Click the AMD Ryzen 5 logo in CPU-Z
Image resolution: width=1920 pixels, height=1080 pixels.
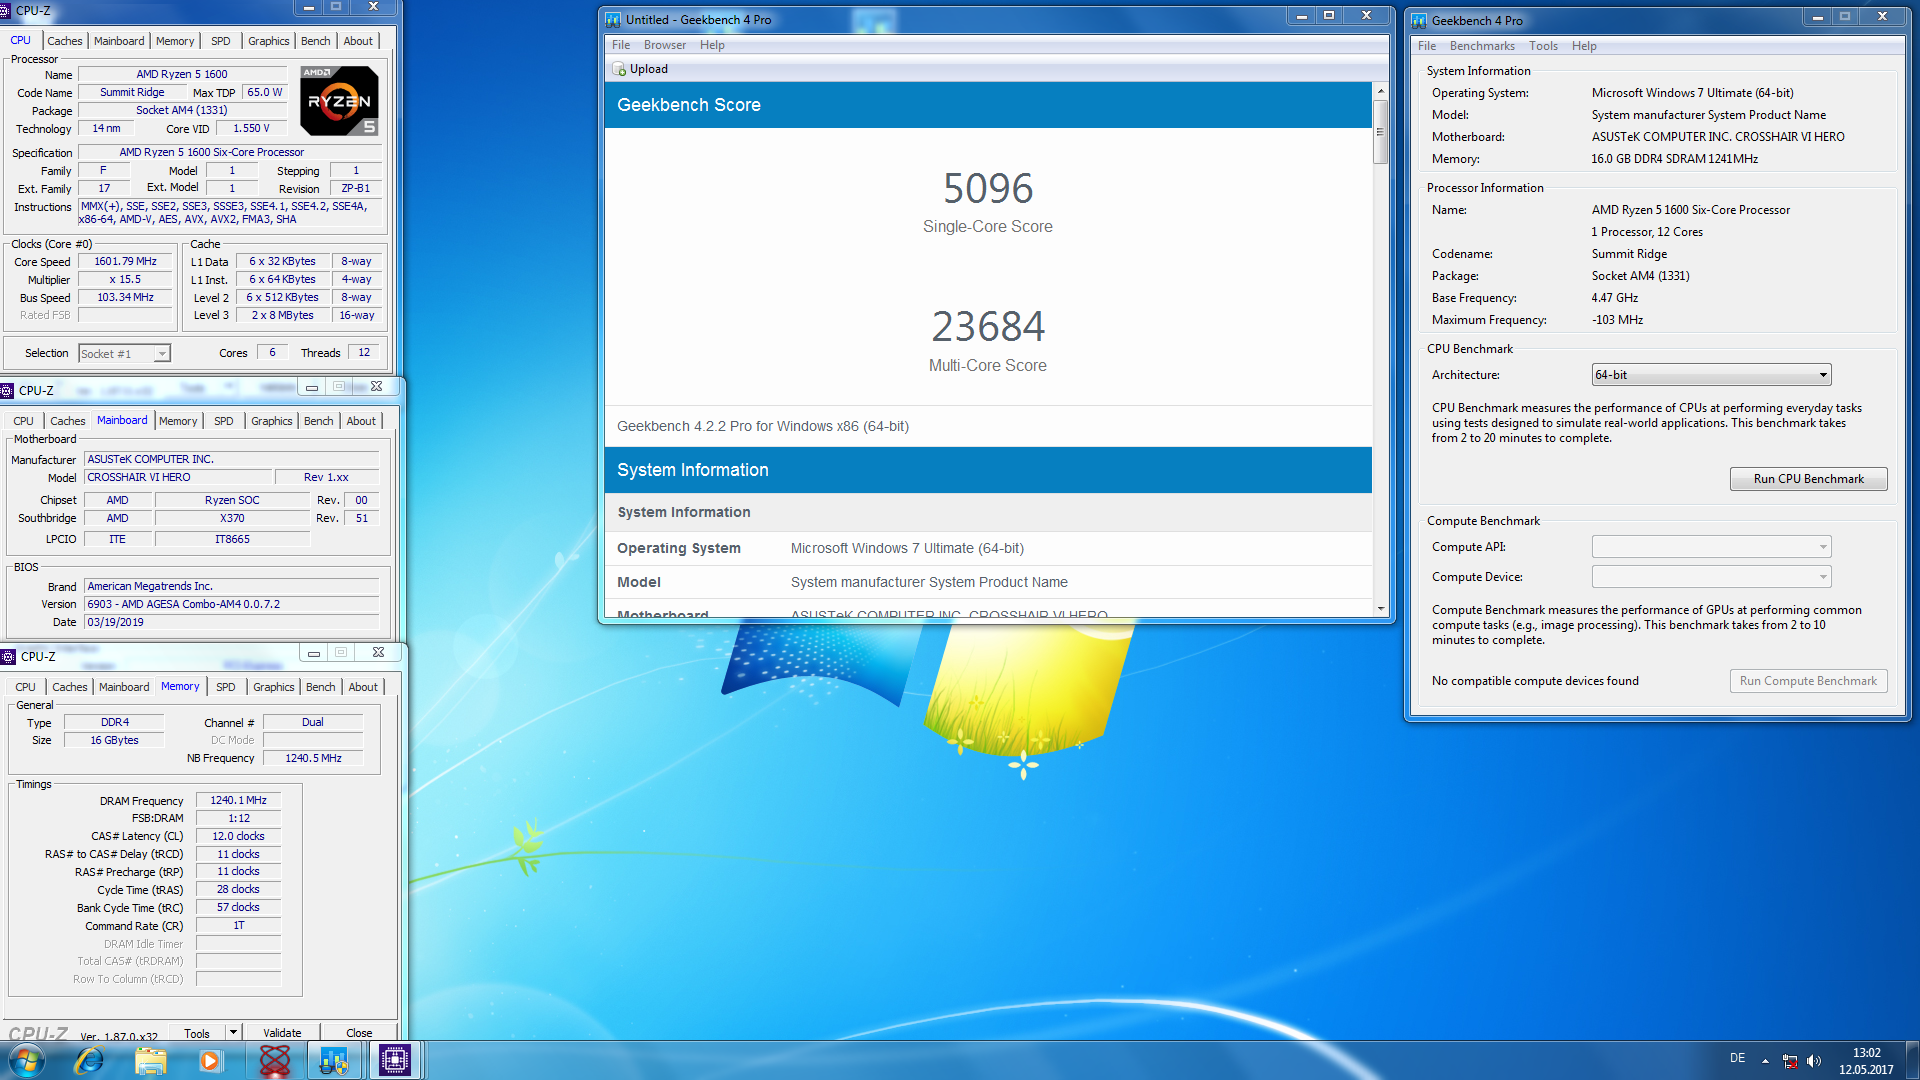(339, 100)
